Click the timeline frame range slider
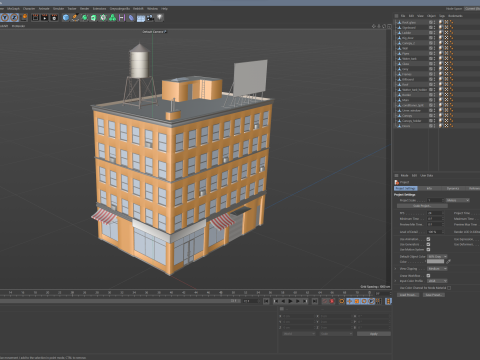 120,301
